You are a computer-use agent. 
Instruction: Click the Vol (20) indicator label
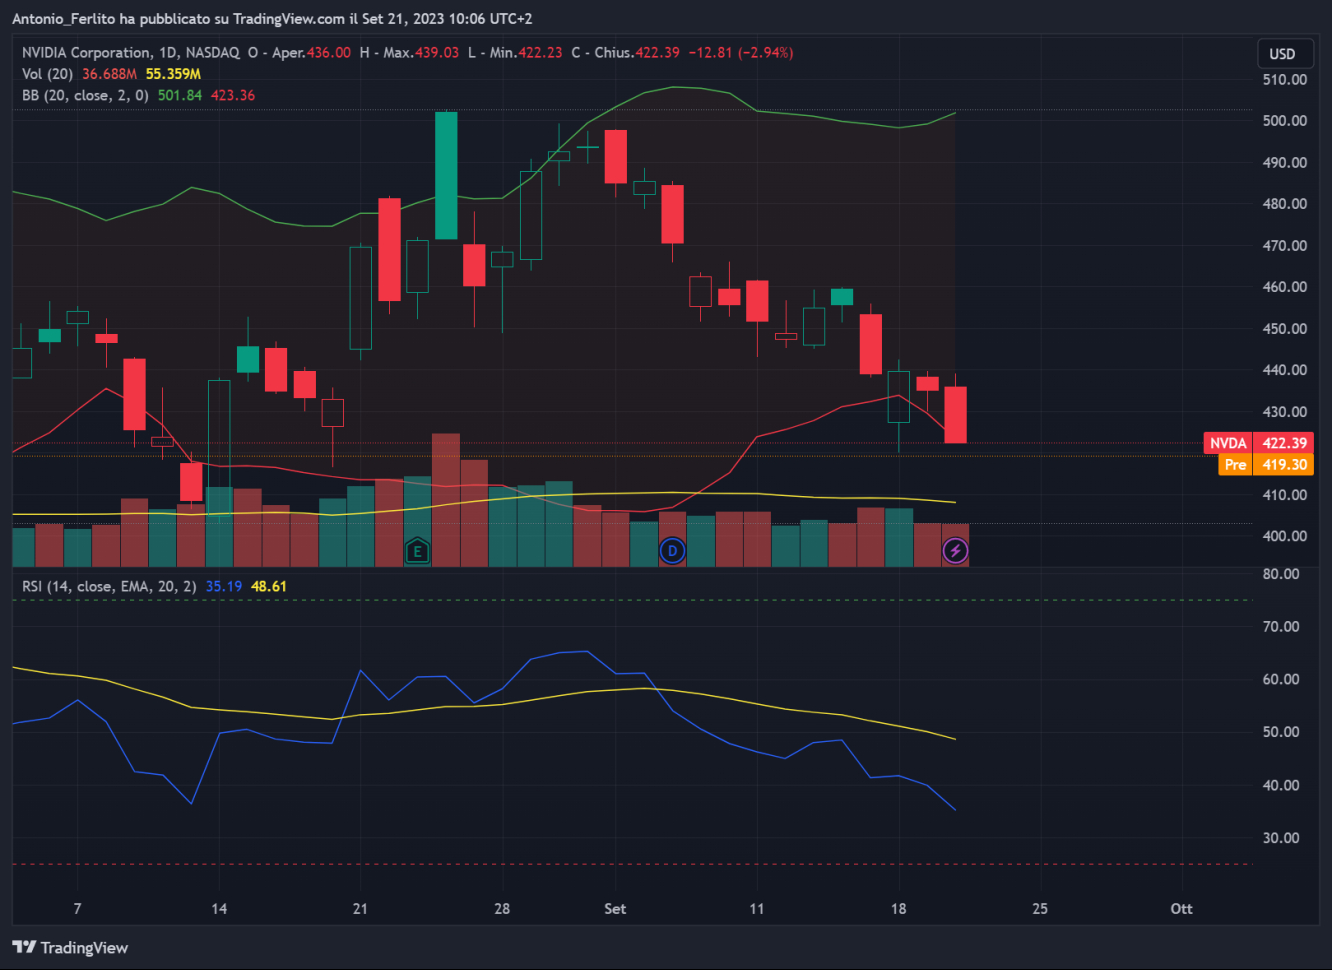[x=47, y=74]
